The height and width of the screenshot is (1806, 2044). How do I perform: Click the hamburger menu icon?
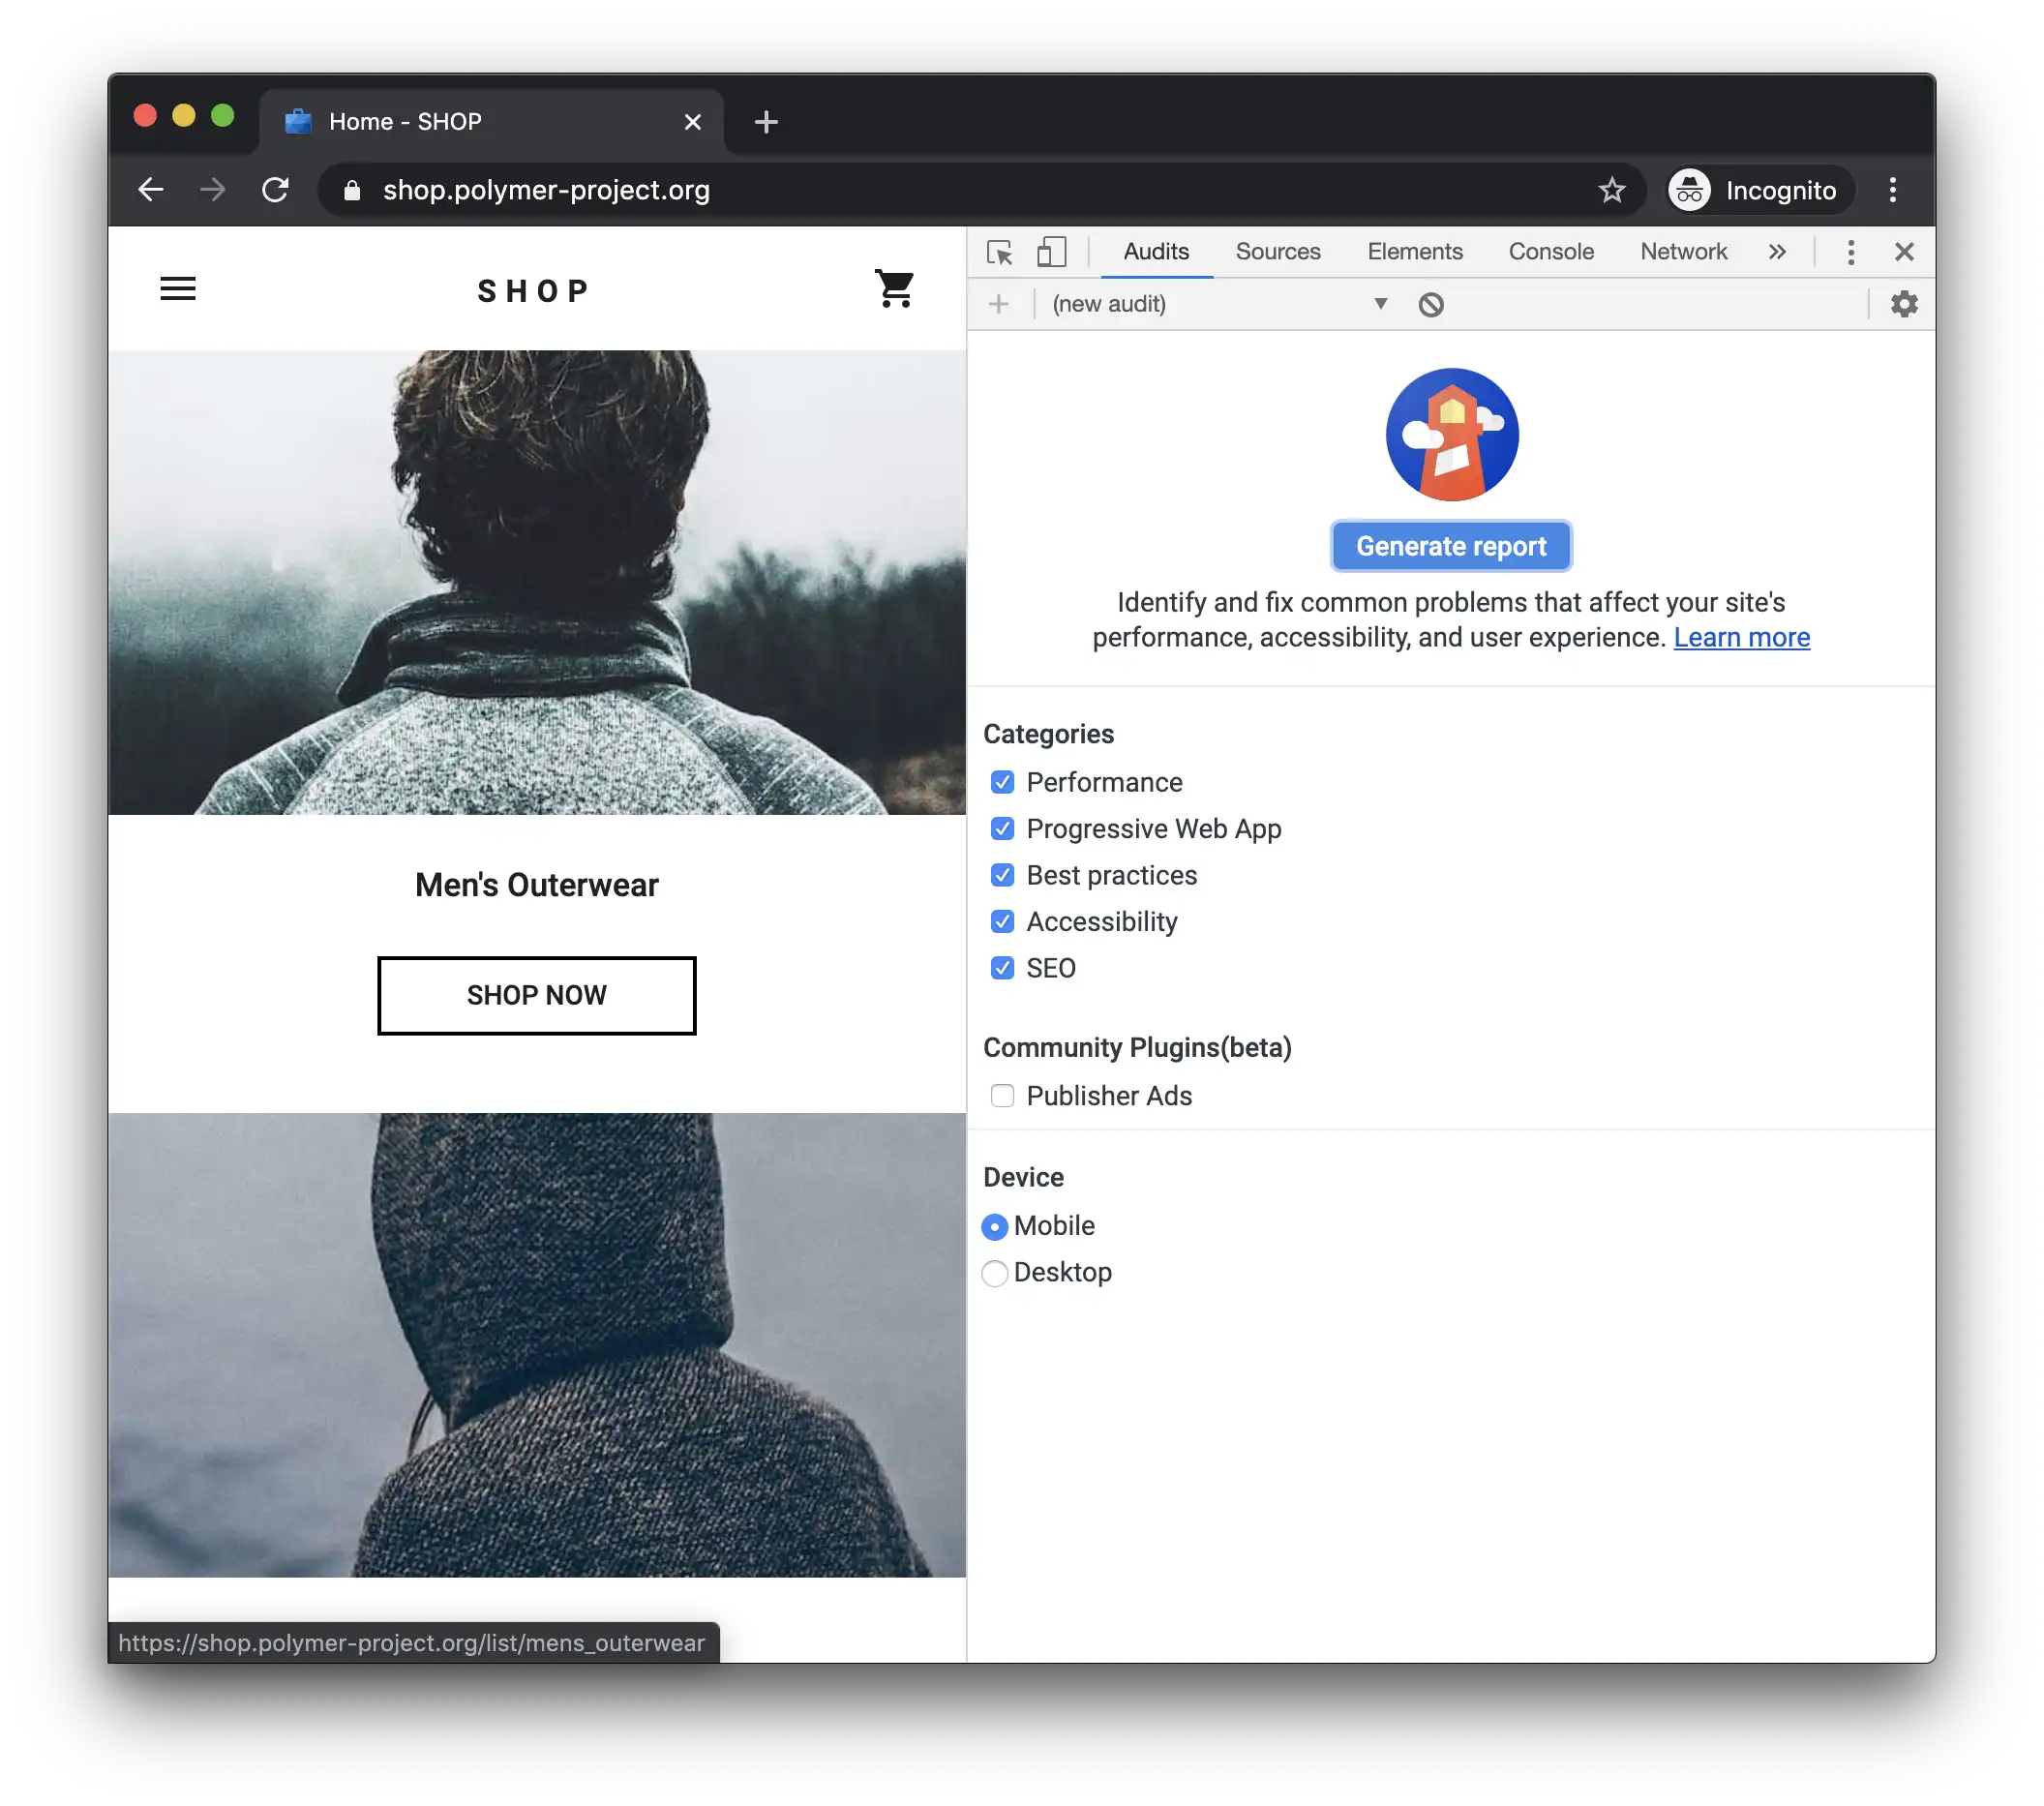178,287
